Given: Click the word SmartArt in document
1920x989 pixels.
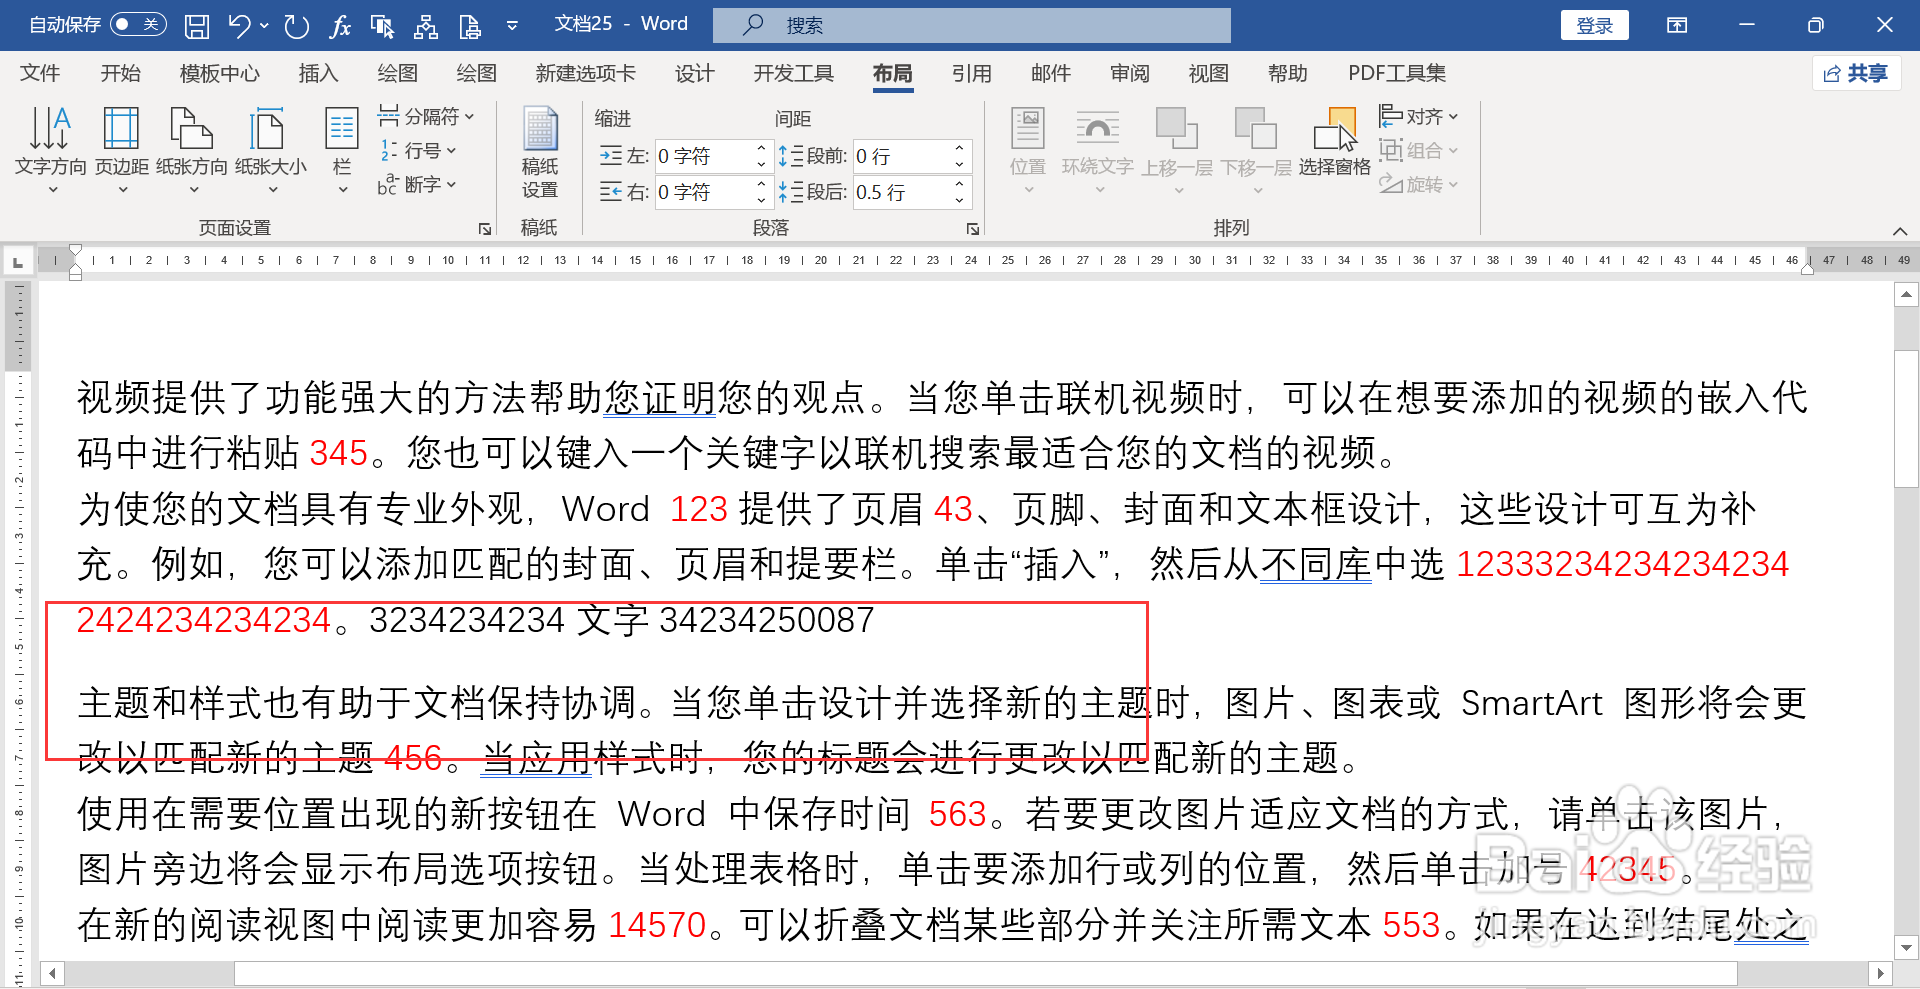Looking at the screenshot, I should tap(1531, 704).
